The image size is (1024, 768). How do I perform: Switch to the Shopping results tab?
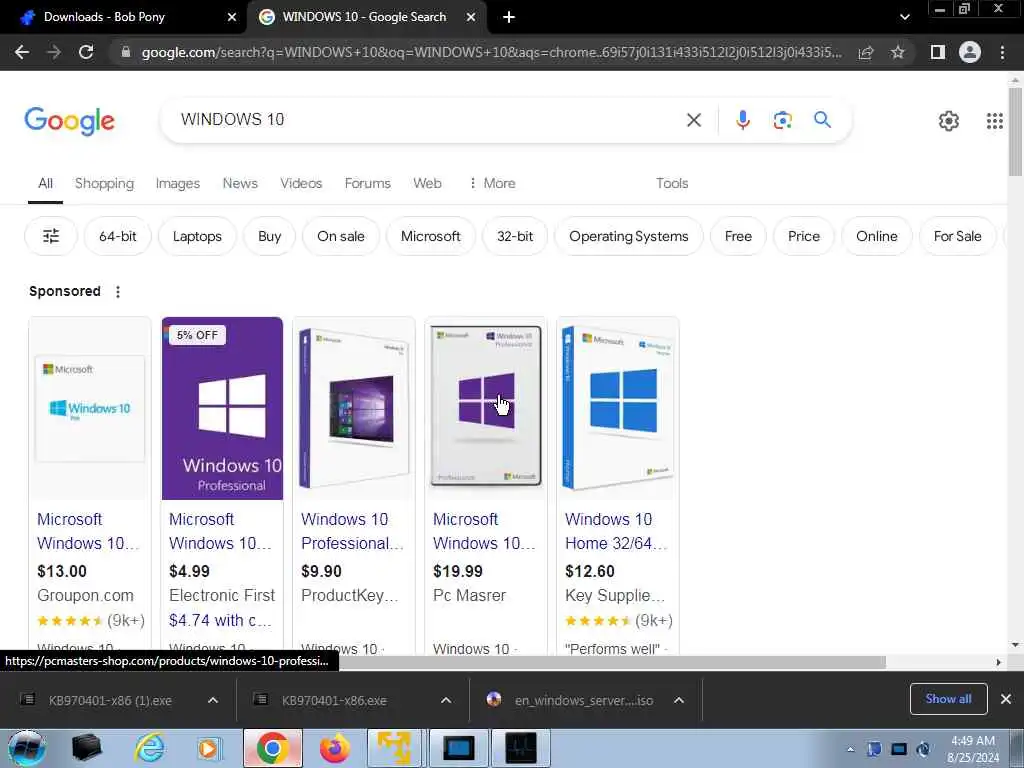click(104, 184)
